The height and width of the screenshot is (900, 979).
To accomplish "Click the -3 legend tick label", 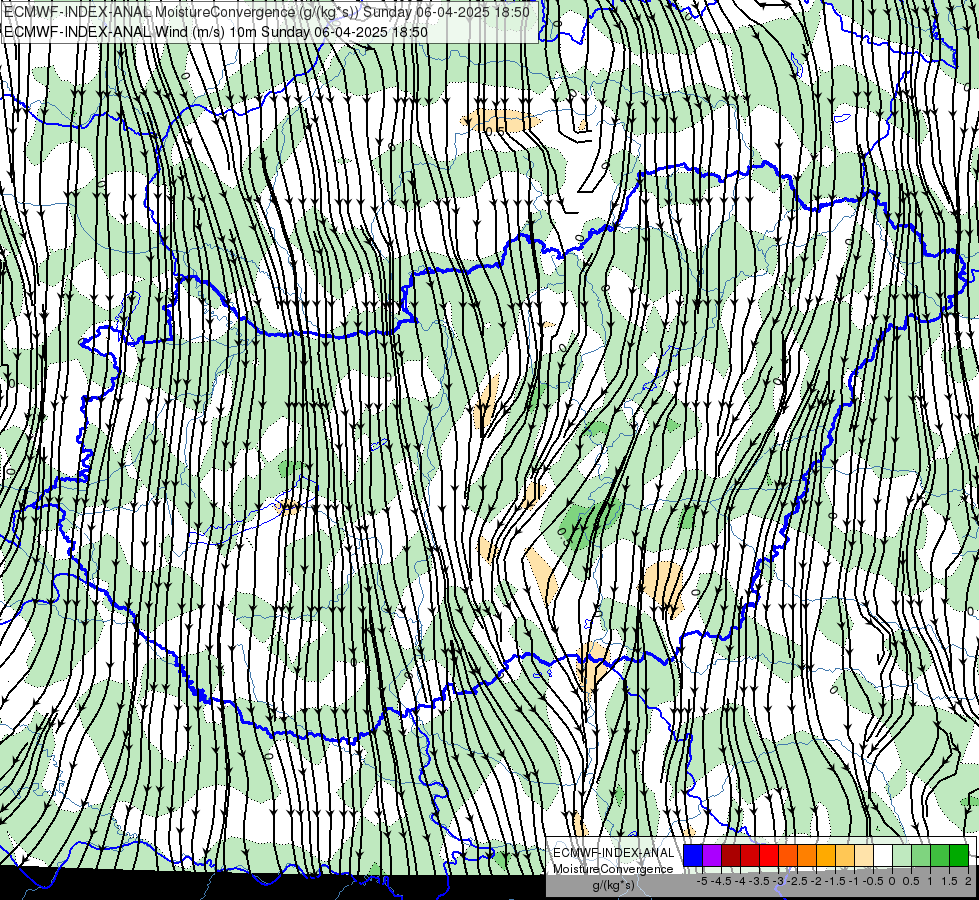I will point(778,881).
